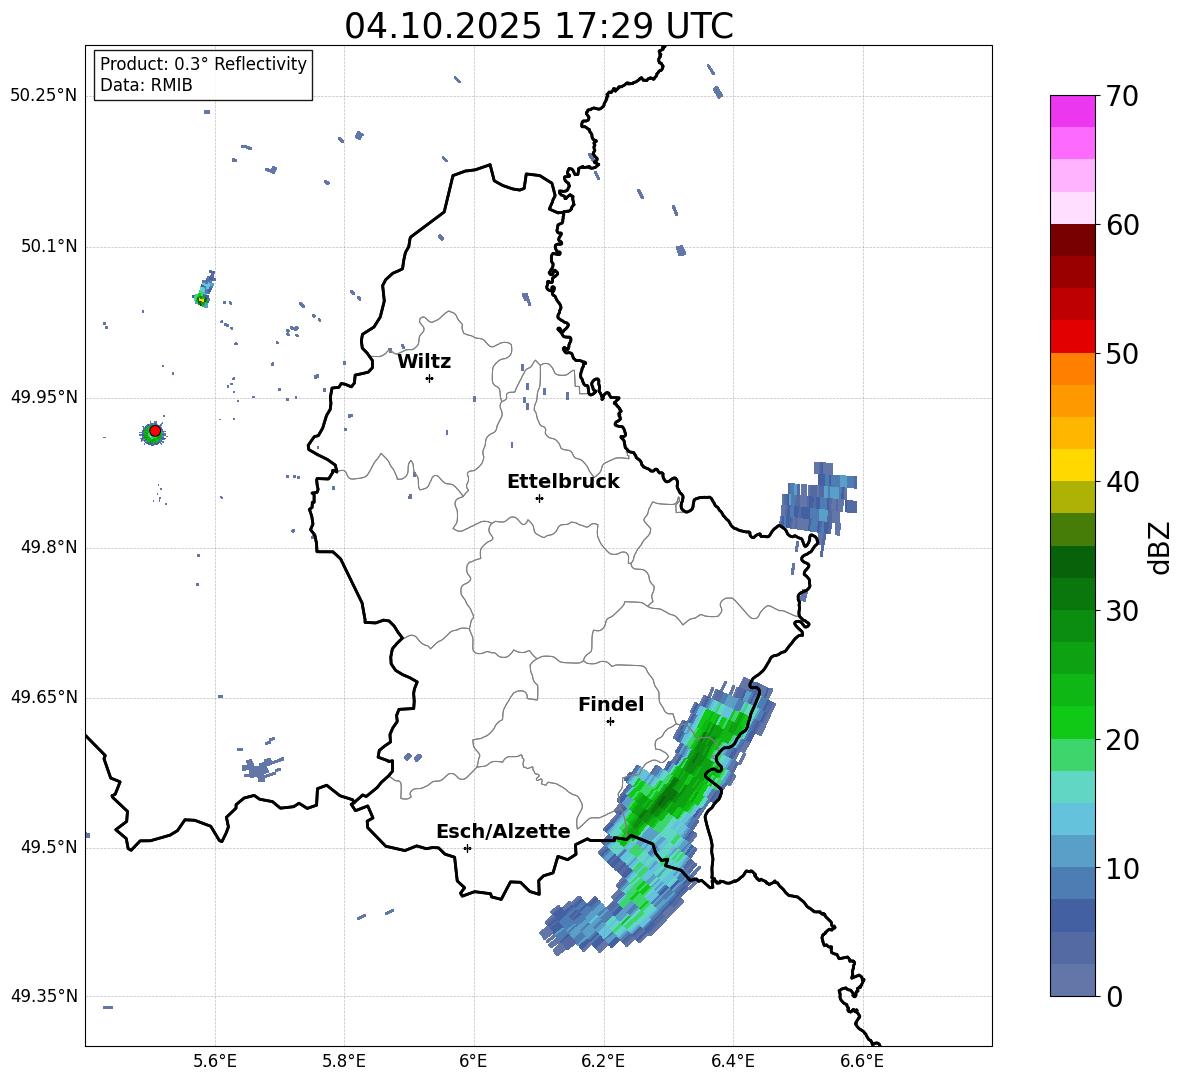The width and height of the screenshot is (1184, 1081).
Task: Click the 50 tick on colorbar
Action: (x=1122, y=354)
